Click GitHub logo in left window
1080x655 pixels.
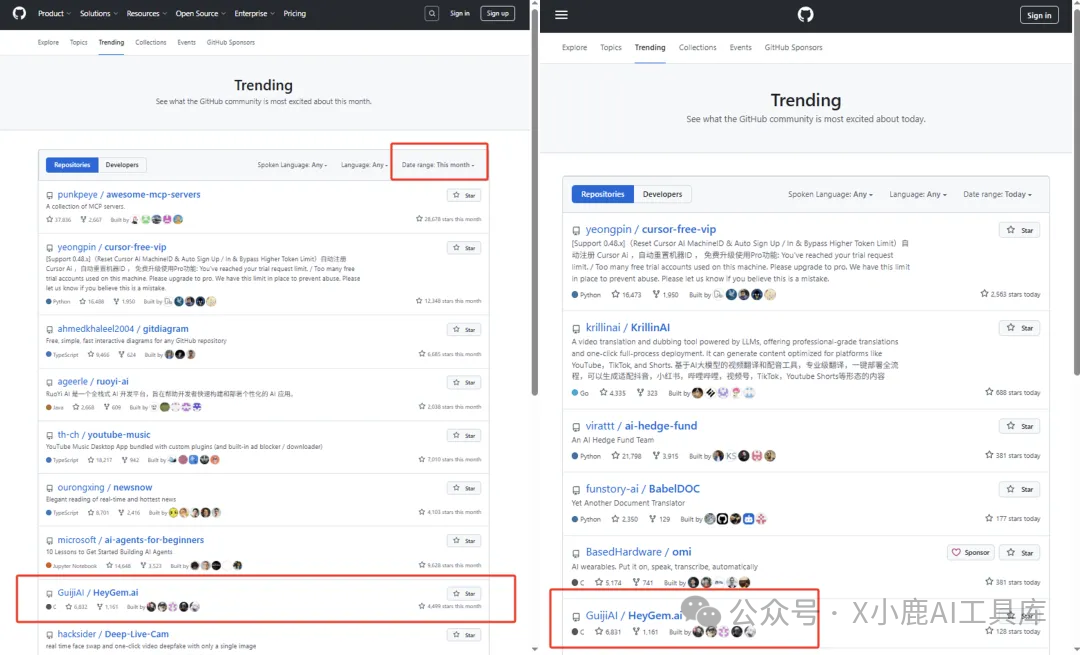tap(19, 13)
